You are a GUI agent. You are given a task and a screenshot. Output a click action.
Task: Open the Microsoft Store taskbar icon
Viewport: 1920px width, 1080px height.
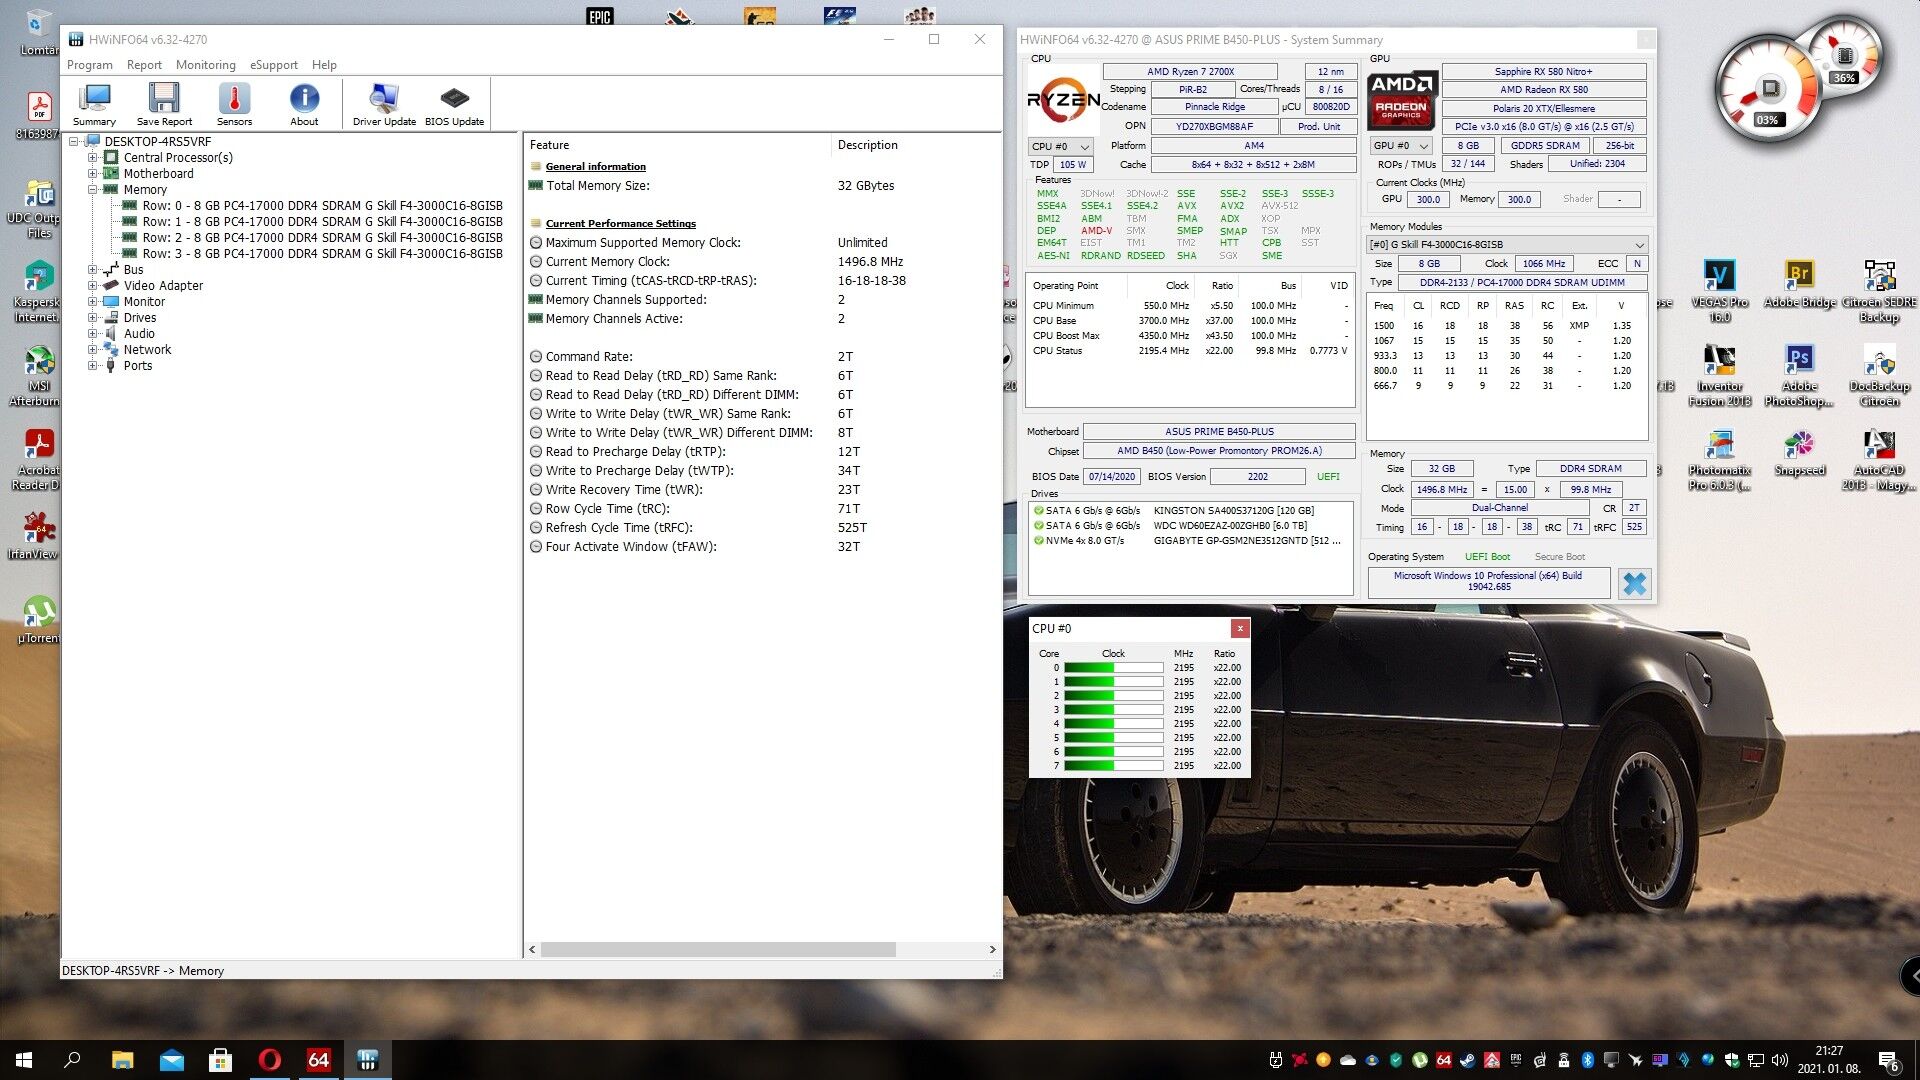coord(220,1060)
